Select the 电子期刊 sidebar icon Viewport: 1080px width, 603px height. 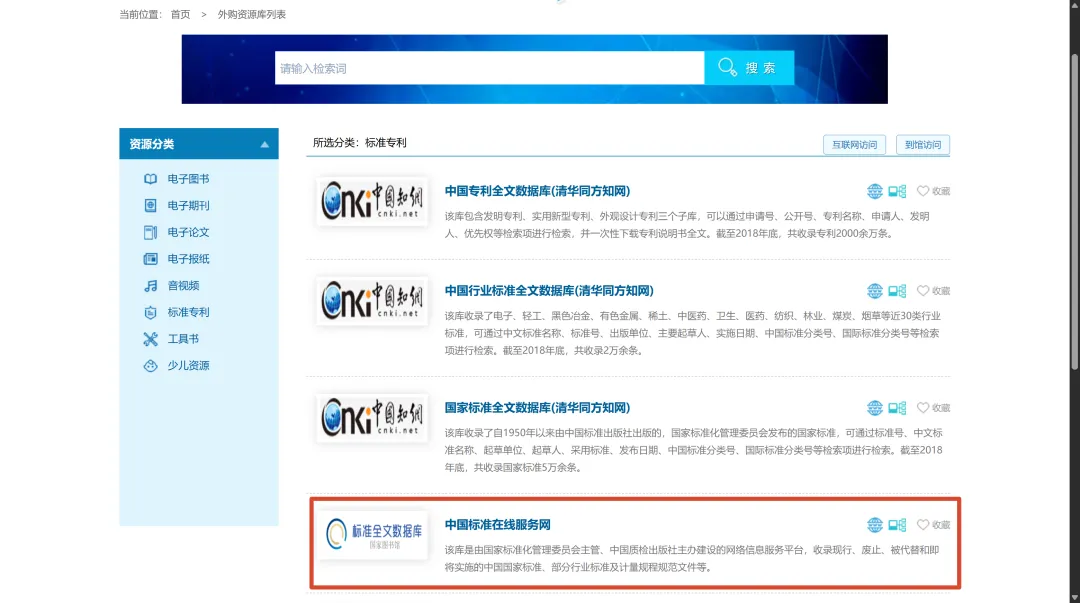pyautogui.click(x=150, y=205)
